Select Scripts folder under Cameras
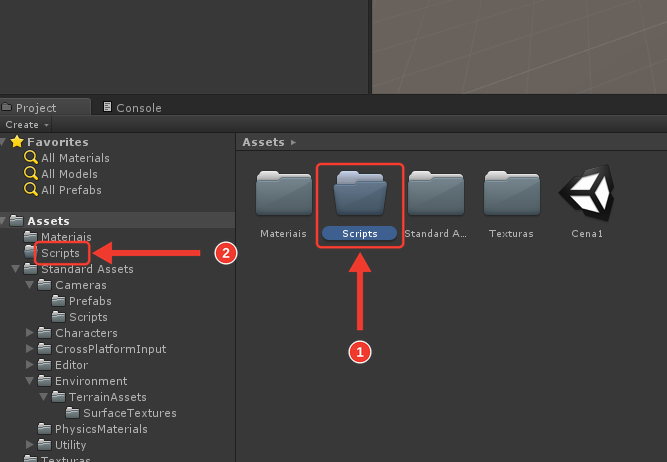 88,317
